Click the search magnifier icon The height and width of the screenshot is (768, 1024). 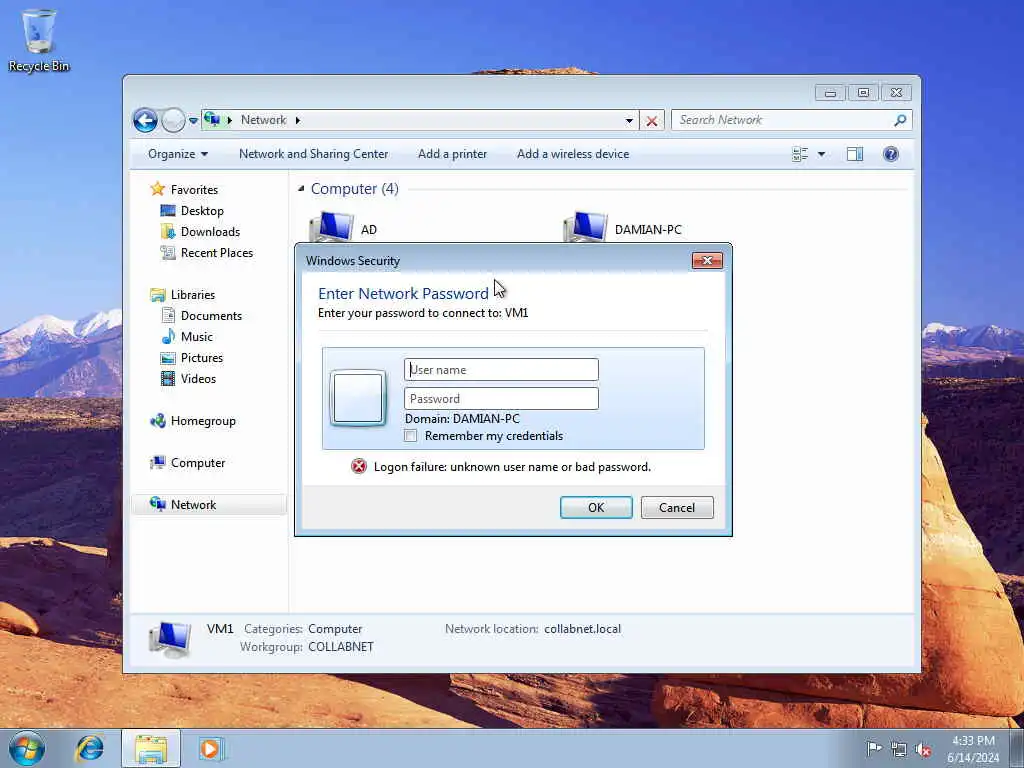tap(900, 120)
